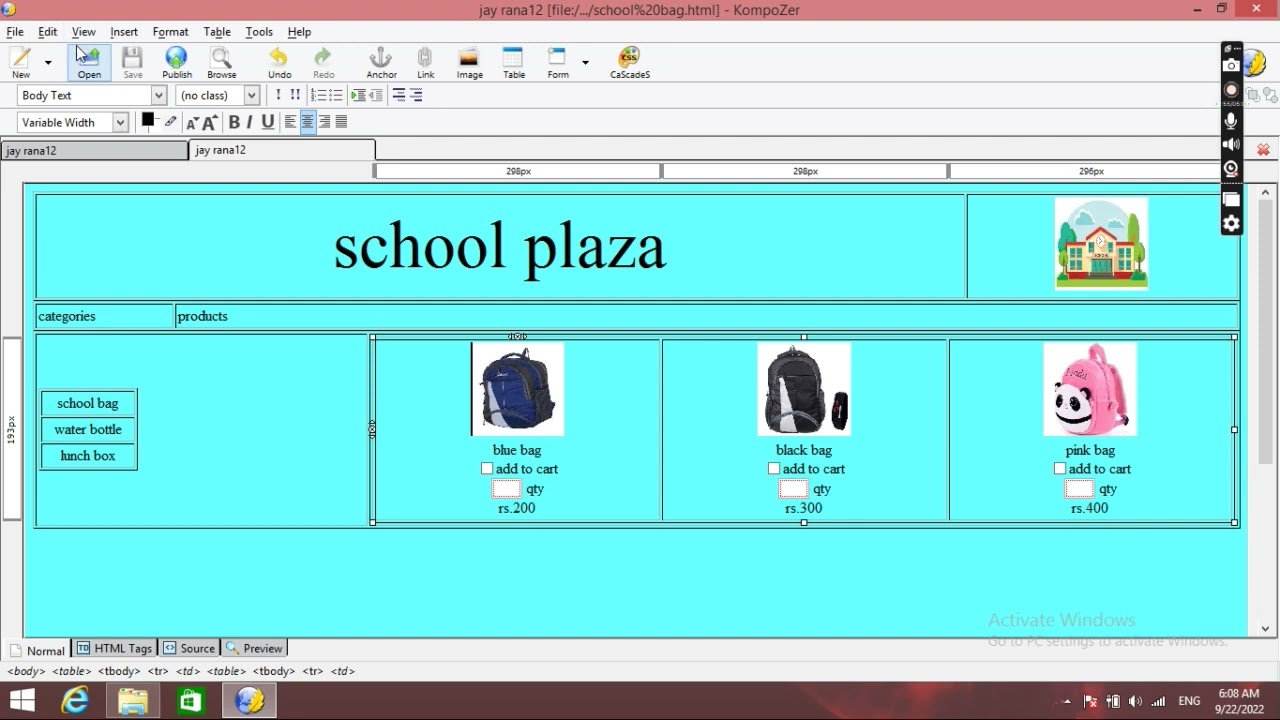Insert an Anchor using the anchor icon
This screenshot has width=1280, height=720.
pyautogui.click(x=381, y=62)
